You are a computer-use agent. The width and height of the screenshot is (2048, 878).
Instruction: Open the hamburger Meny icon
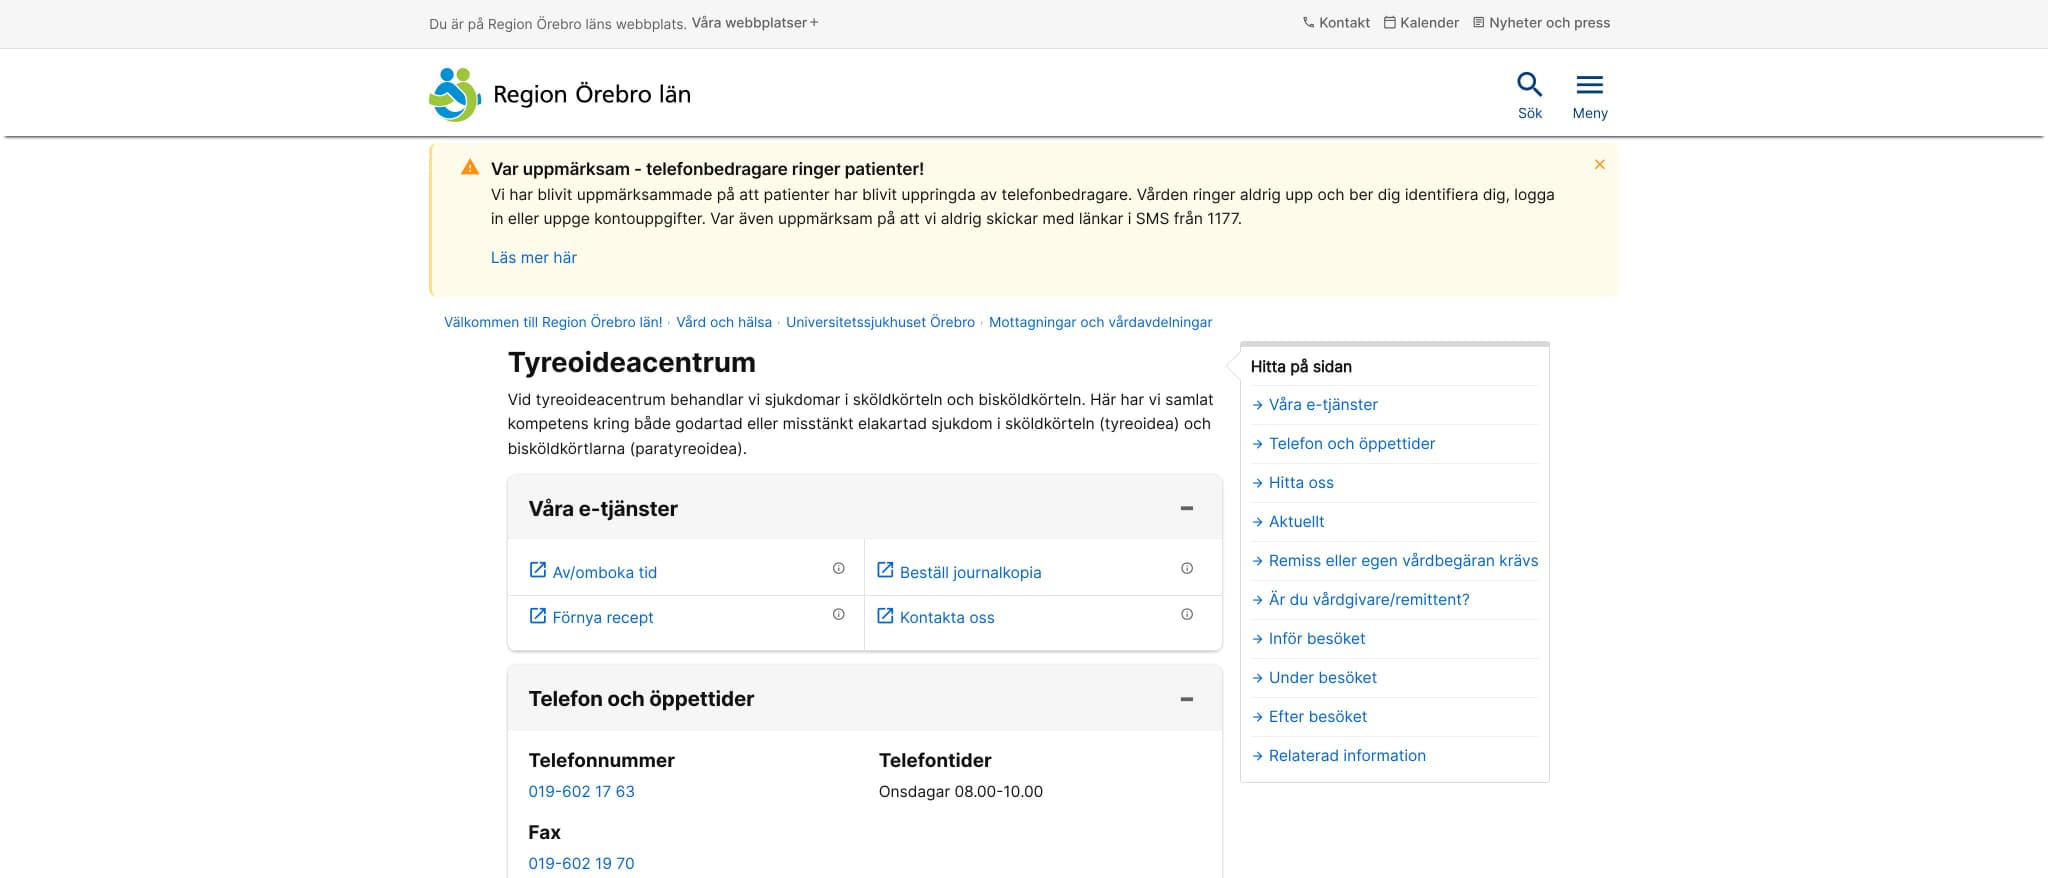tap(1590, 85)
